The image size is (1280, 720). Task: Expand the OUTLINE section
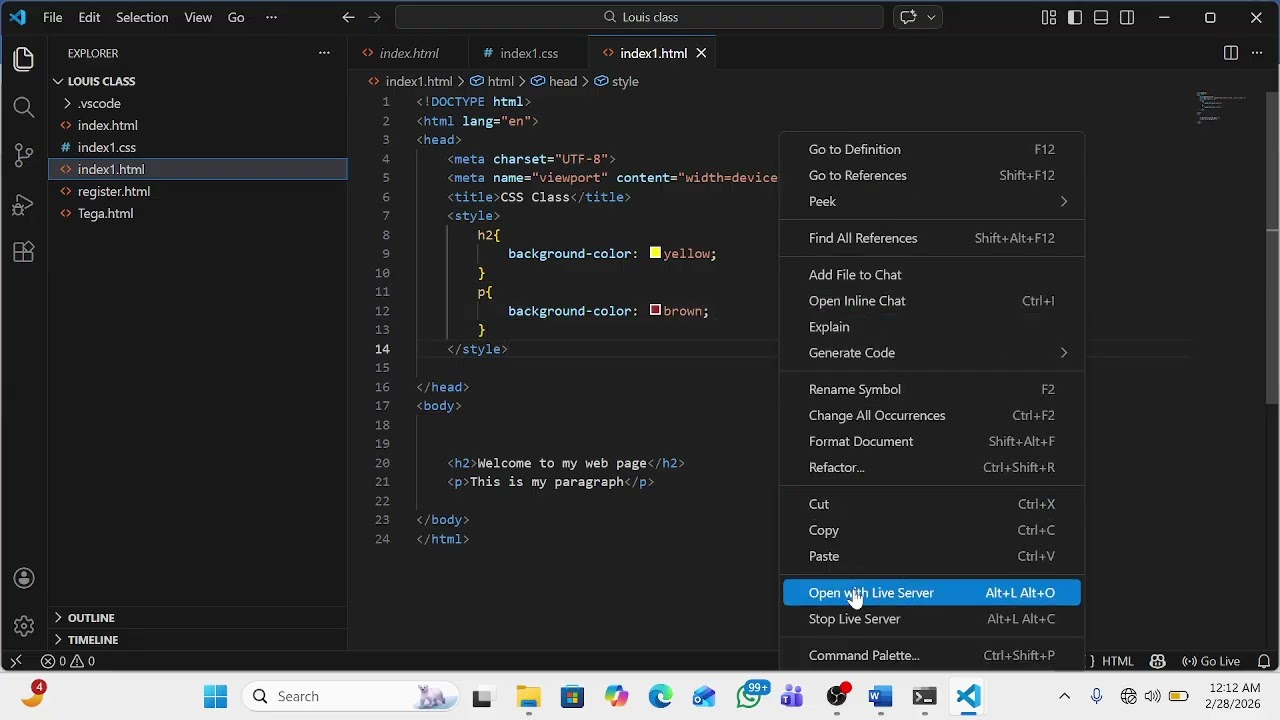(x=90, y=618)
